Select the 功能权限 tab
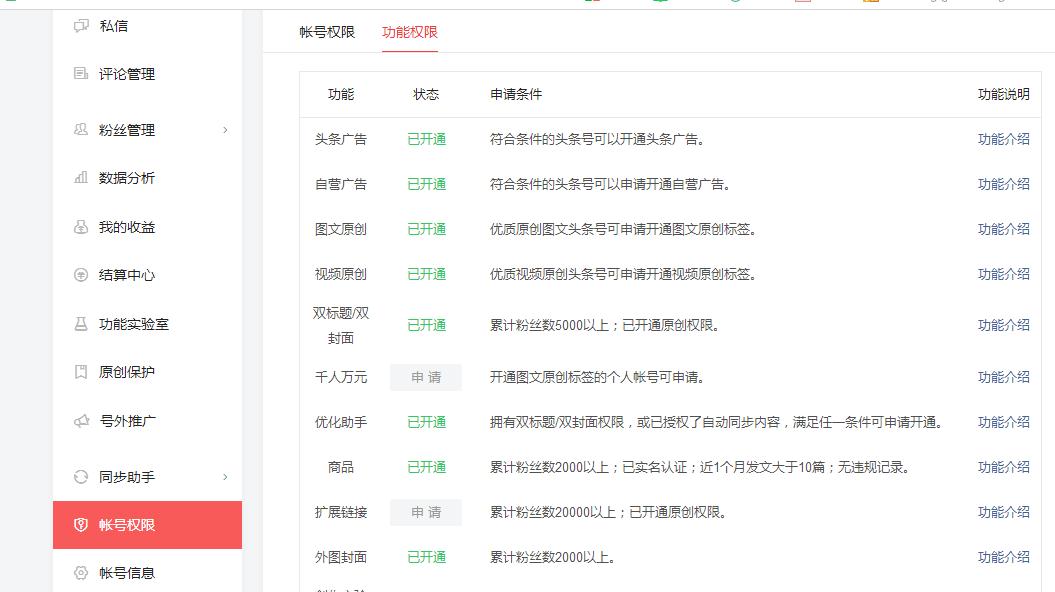Viewport: 1055px width, 592px height. [410, 32]
